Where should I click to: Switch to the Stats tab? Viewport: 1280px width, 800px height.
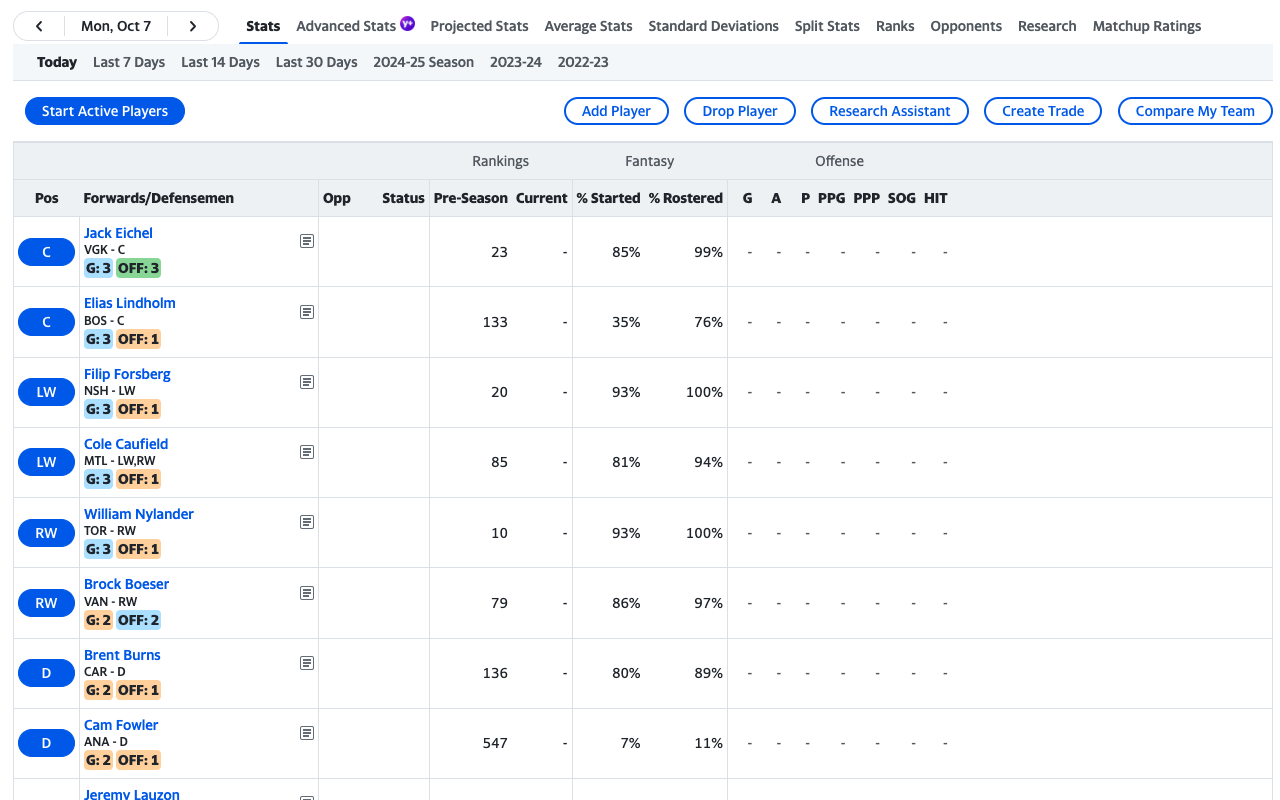(x=263, y=26)
